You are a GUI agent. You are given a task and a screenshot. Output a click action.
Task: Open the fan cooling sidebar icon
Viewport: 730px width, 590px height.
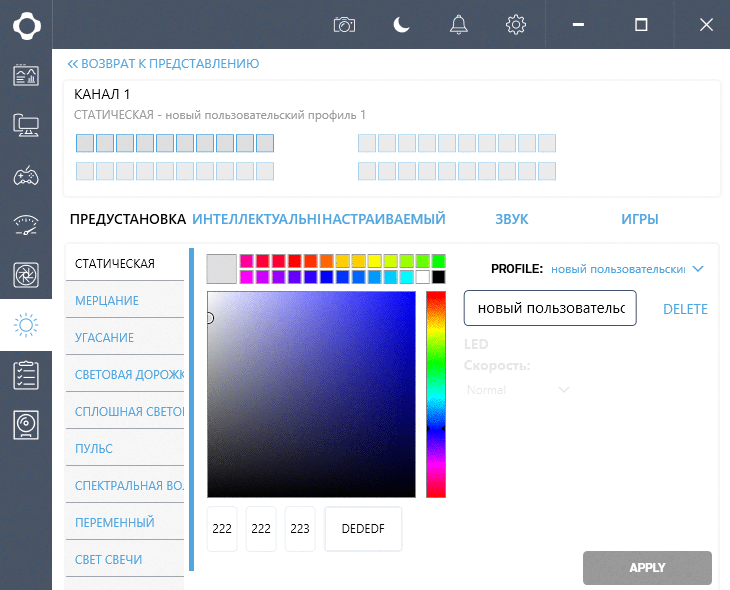[26, 275]
